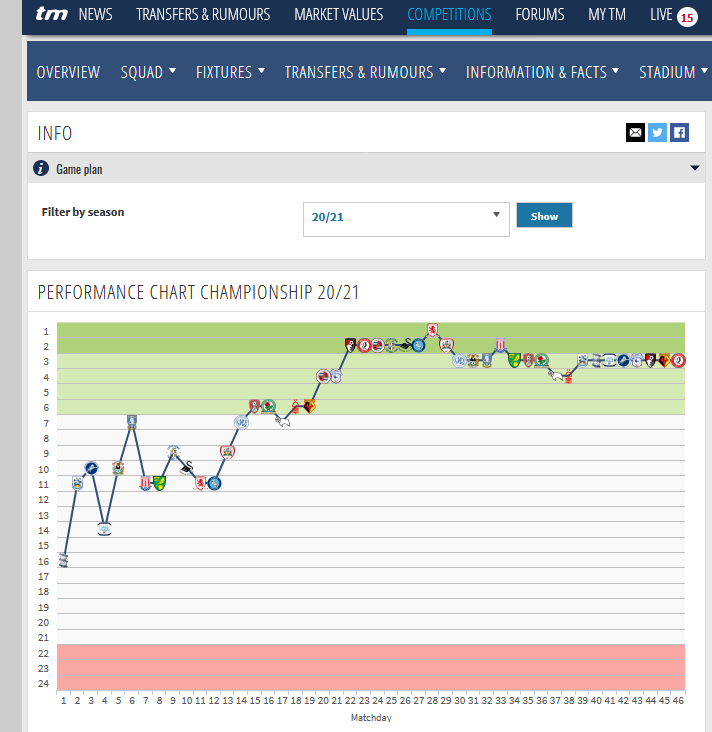
Task: Click the info icon beside Game plan
Action: click(x=41, y=168)
